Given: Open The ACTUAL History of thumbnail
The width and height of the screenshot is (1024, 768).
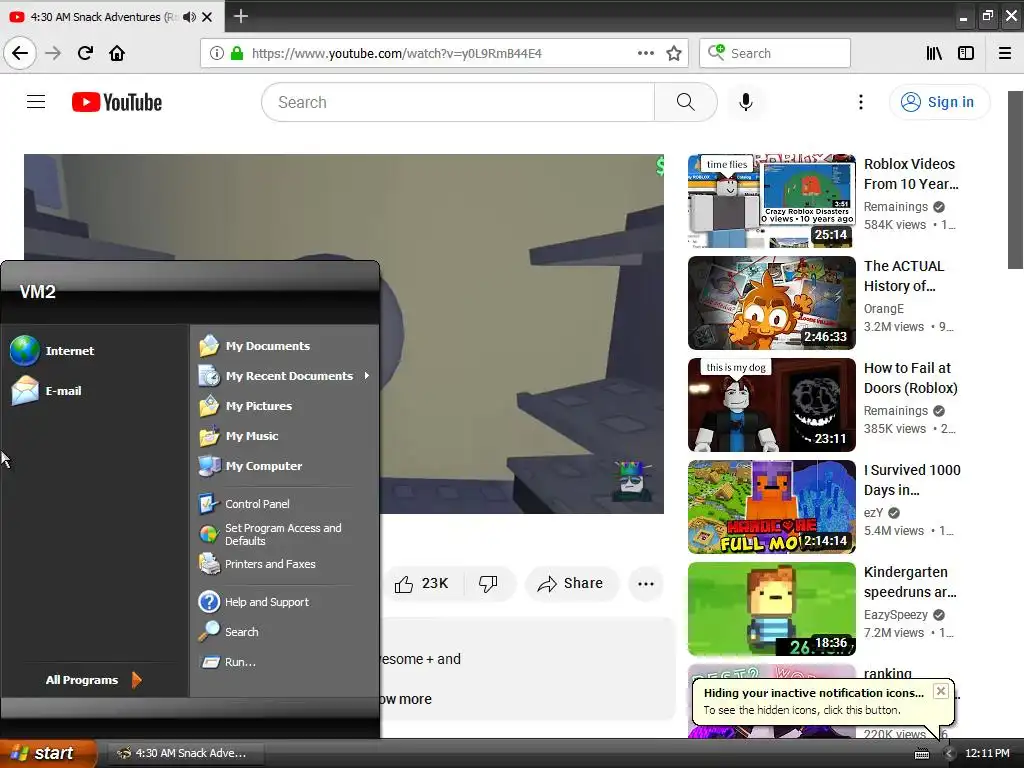Looking at the screenshot, I should 772,303.
